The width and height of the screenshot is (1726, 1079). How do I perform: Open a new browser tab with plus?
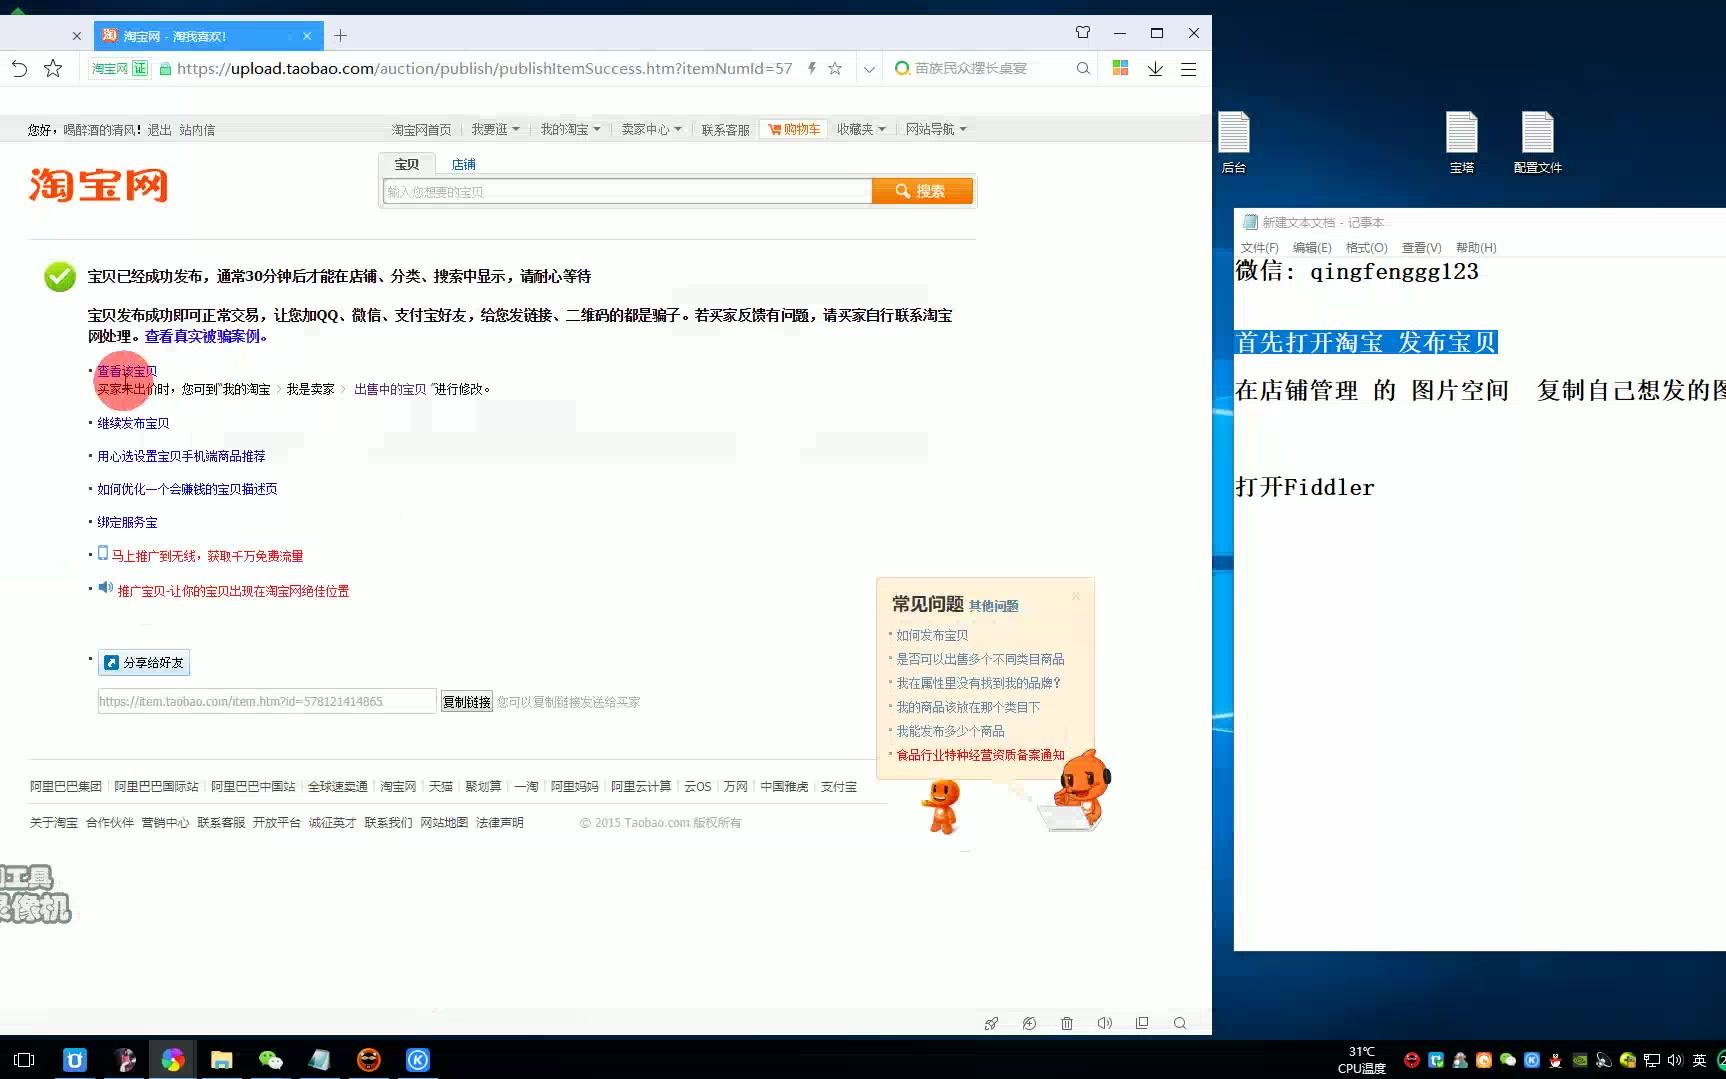click(341, 36)
